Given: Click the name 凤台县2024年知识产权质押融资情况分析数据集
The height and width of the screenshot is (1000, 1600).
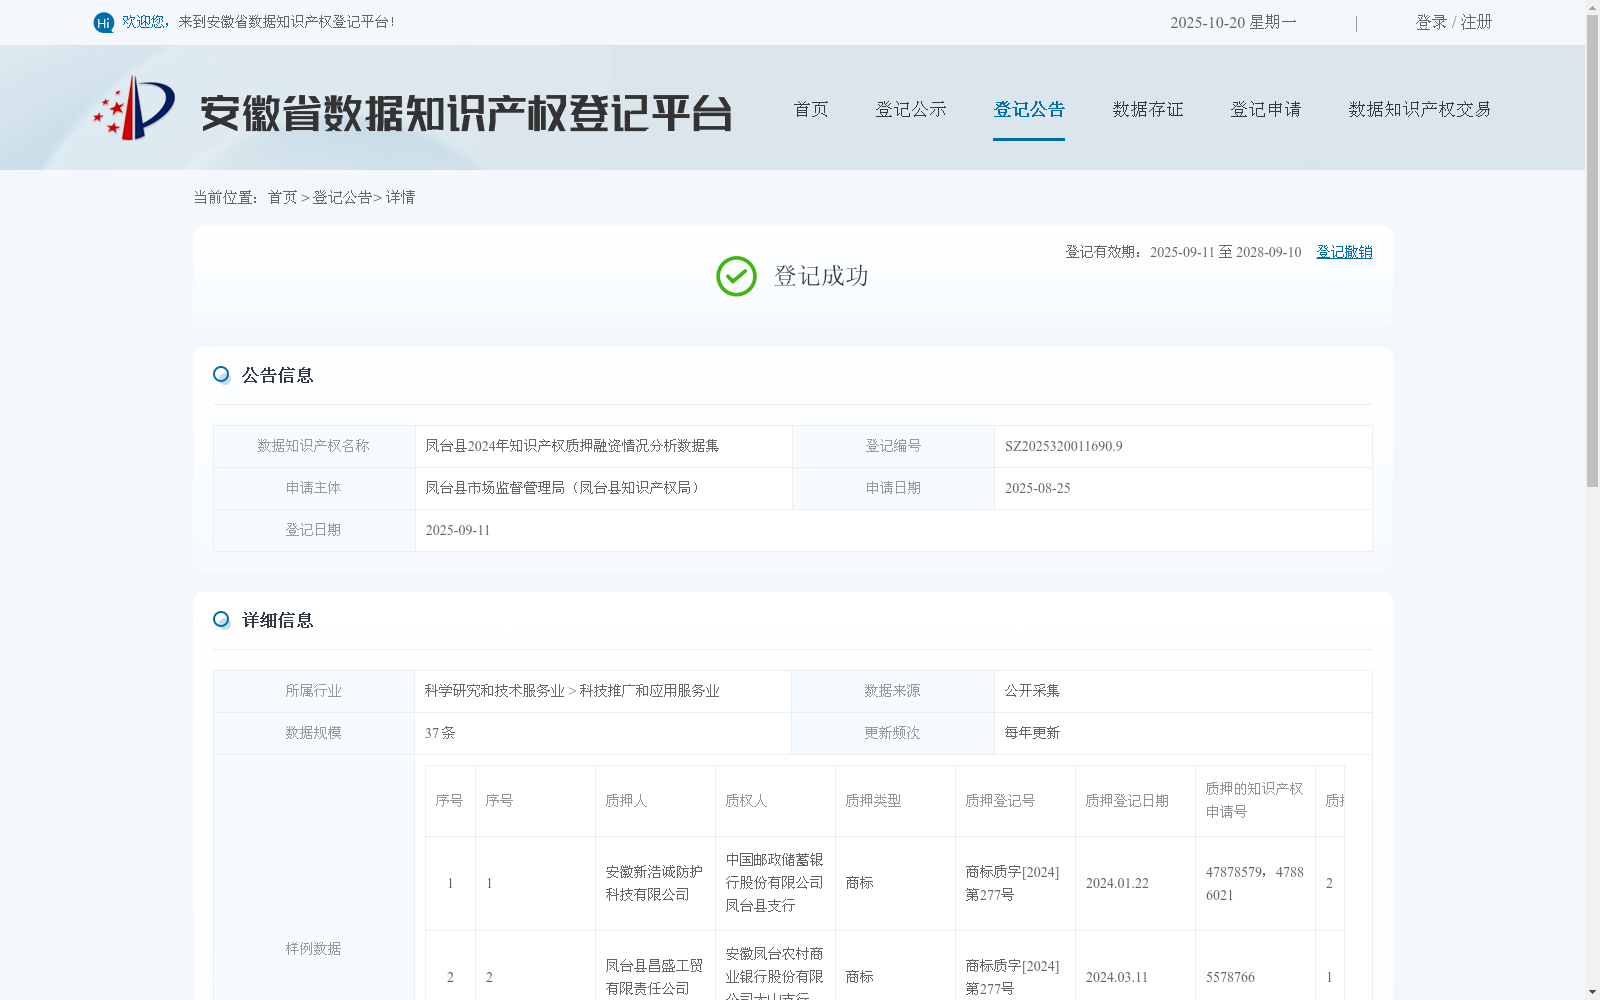Looking at the screenshot, I should (572, 446).
